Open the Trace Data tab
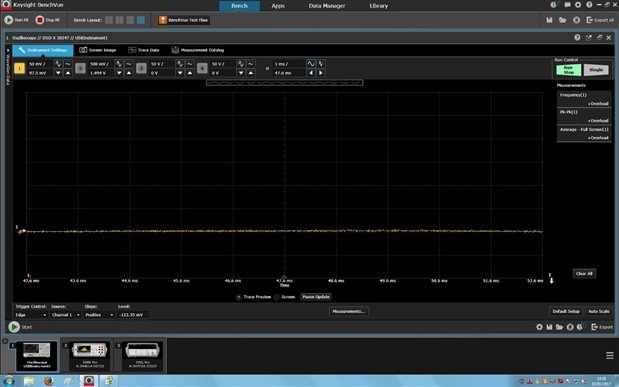 pos(144,50)
